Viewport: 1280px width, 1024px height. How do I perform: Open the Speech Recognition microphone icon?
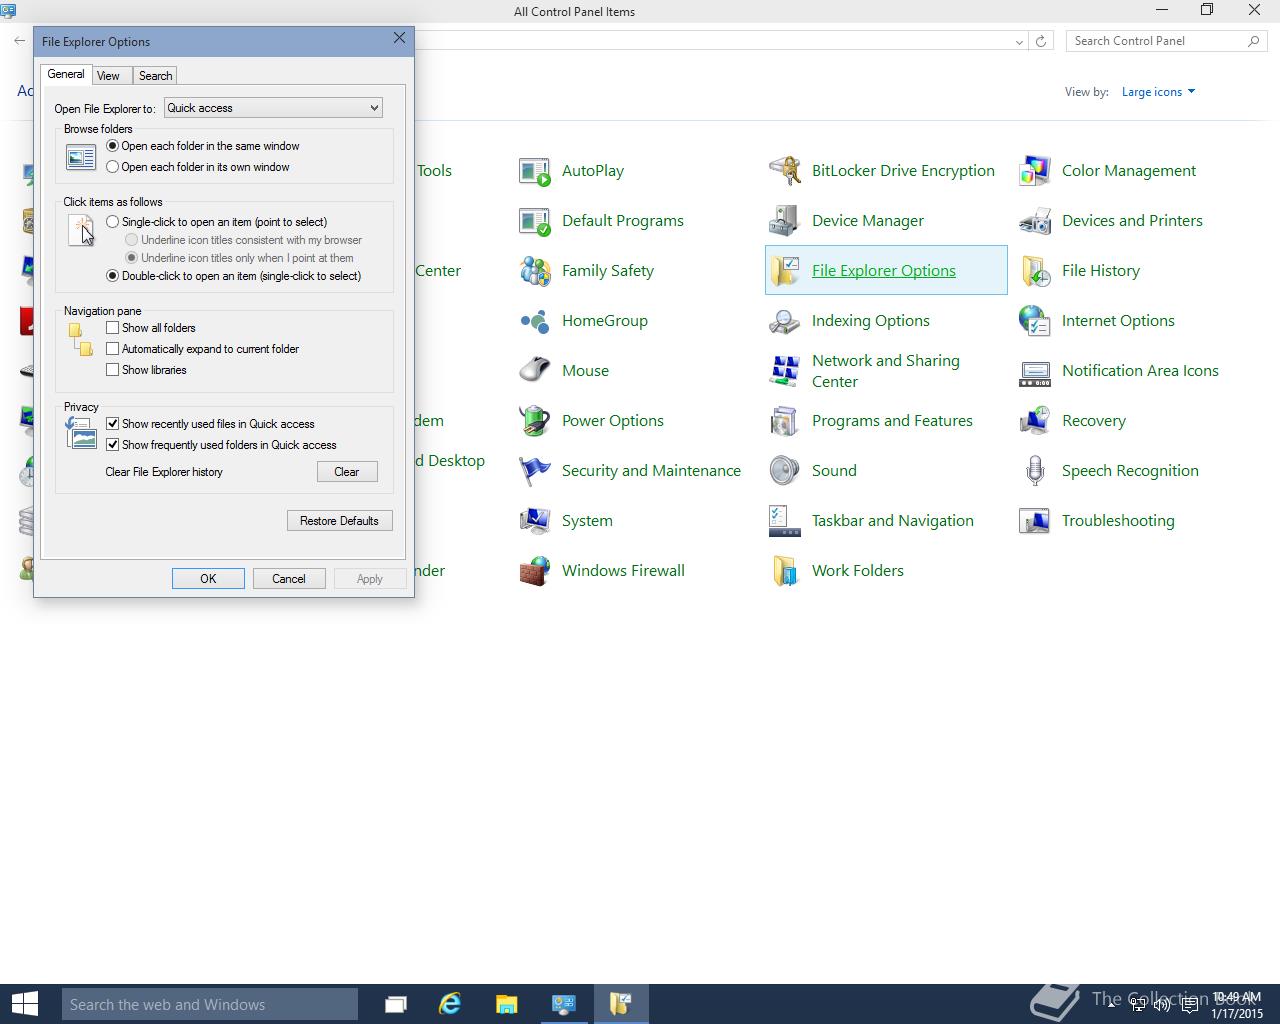pyautogui.click(x=1035, y=471)
